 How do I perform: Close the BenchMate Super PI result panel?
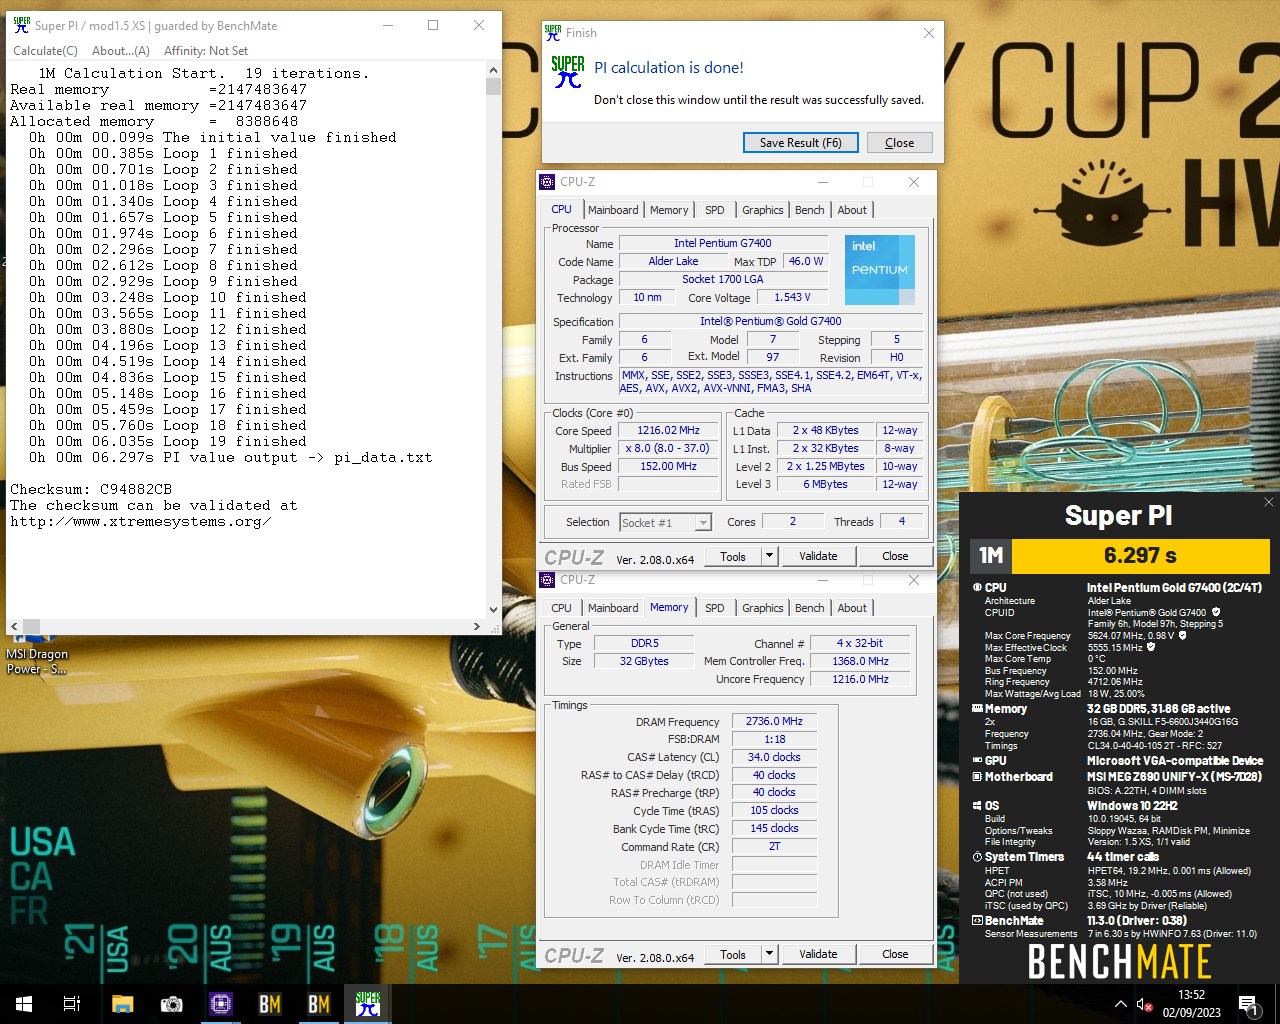1268,502
